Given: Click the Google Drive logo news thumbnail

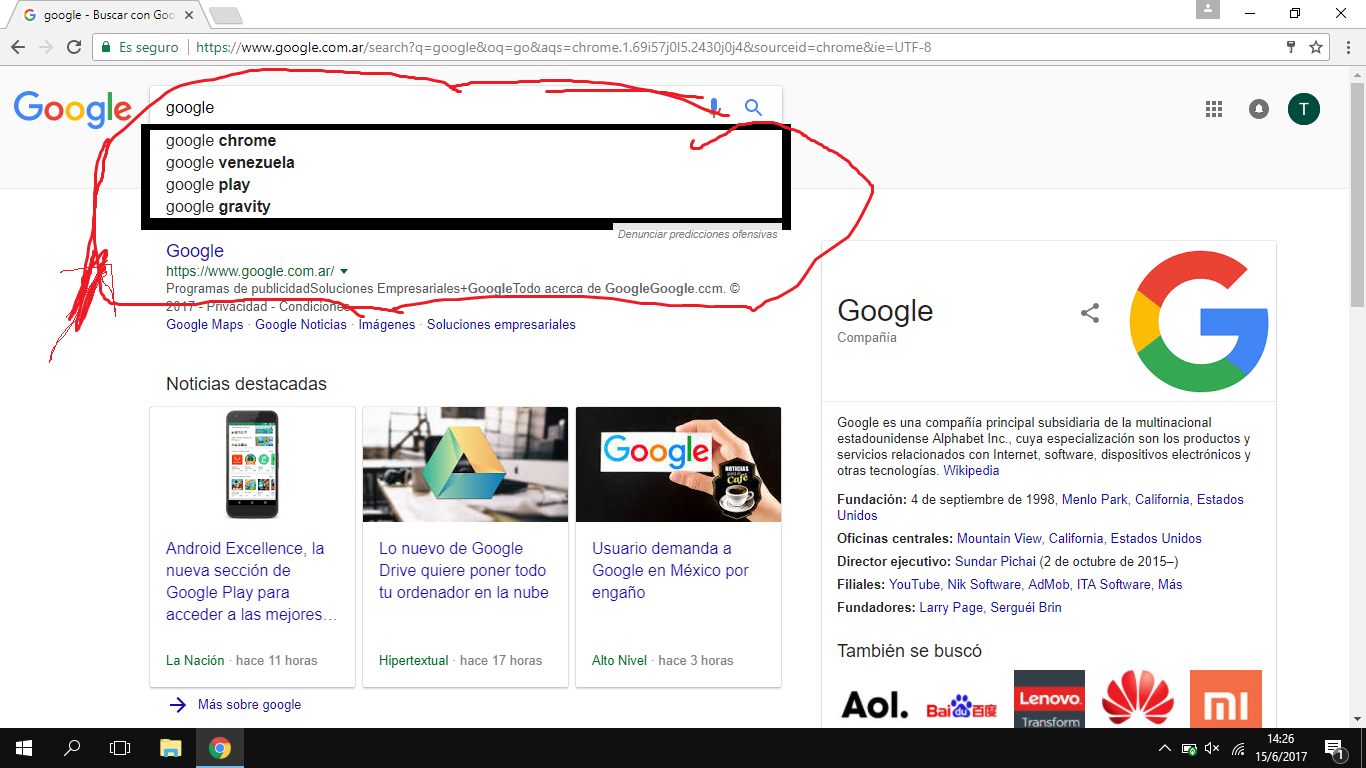Looking at the screenshot, I should (x=465, y=464).
